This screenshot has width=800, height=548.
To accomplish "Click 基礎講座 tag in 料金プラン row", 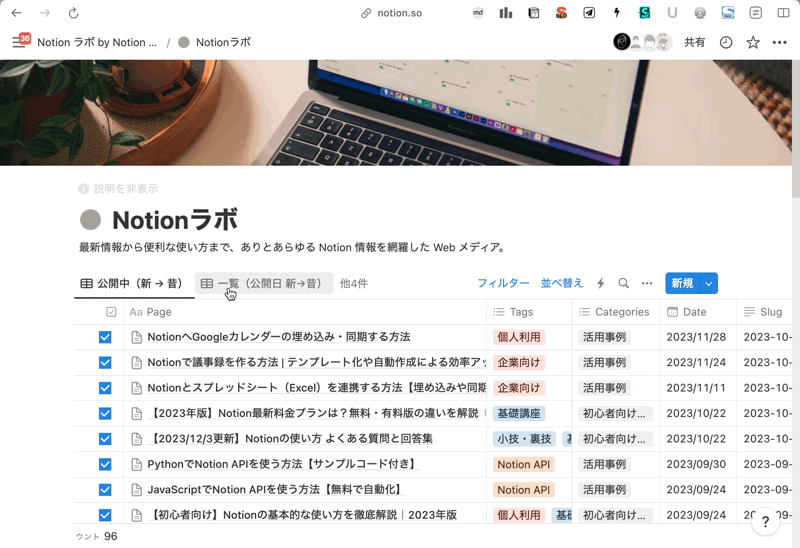I will pos(519,413).
